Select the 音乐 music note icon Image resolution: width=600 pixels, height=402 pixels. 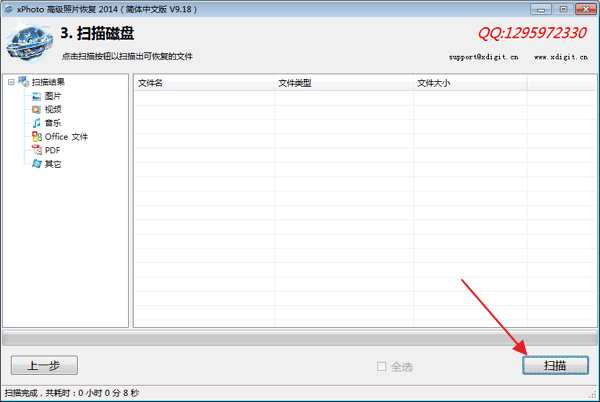[36, 123]
